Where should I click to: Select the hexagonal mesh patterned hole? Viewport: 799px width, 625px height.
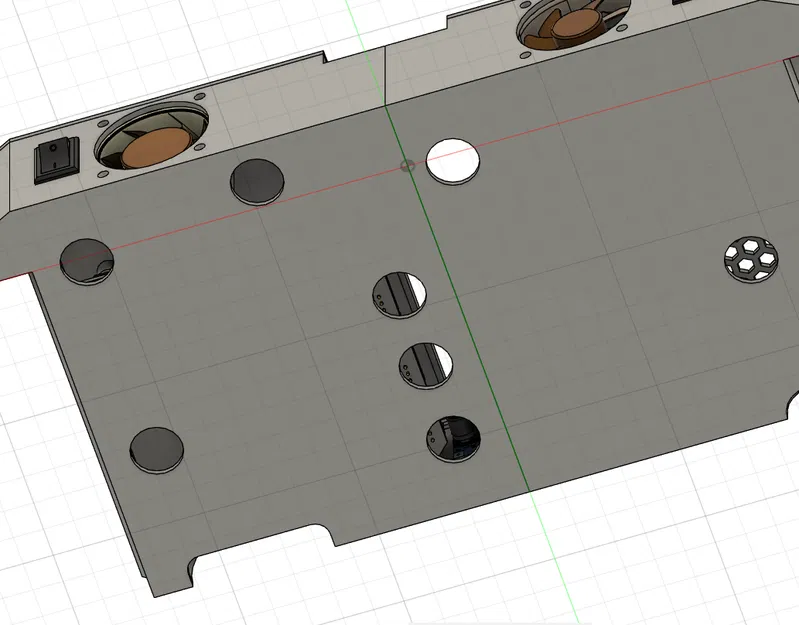pyautogui.click(x=751, y=259)
